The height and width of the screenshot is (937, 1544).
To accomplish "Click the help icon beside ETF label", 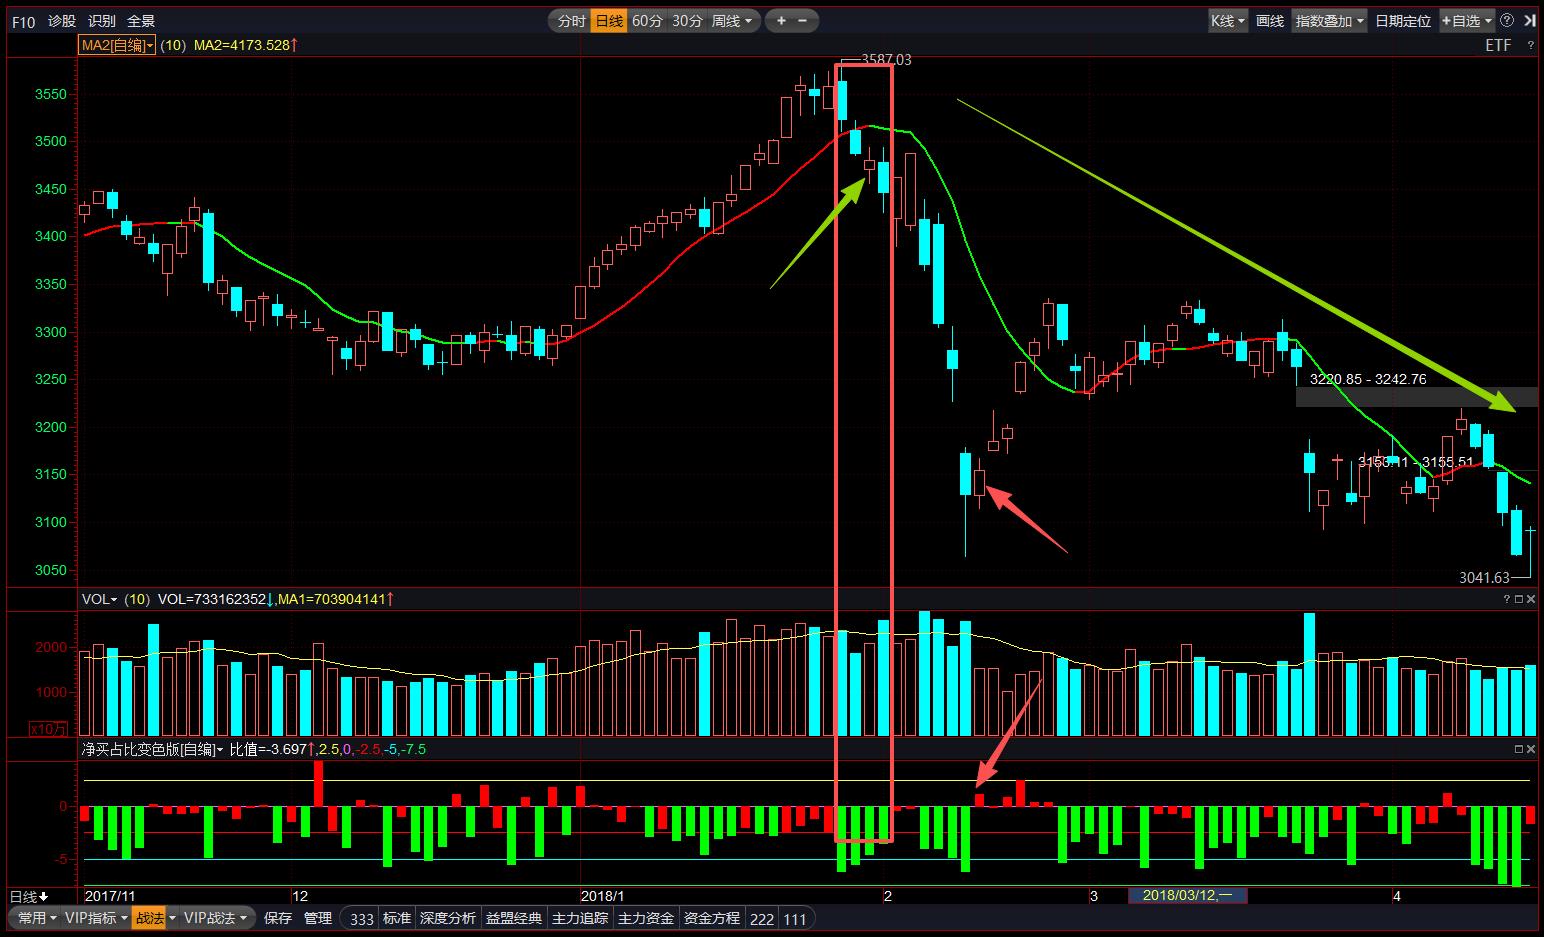I will (1530, 45).
